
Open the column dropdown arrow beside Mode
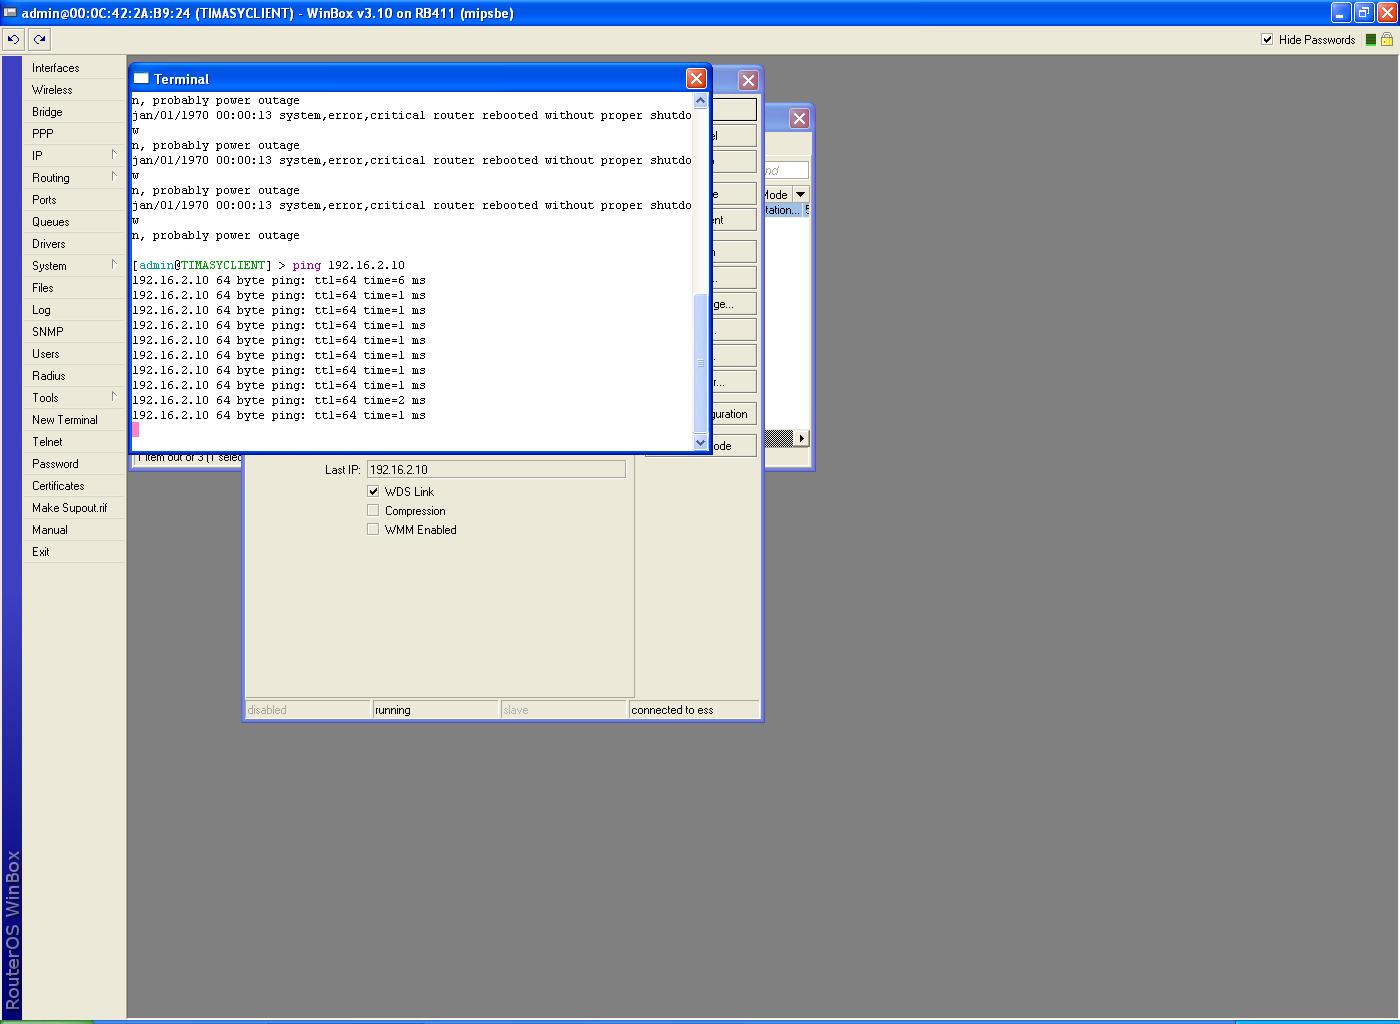[800, 194]
